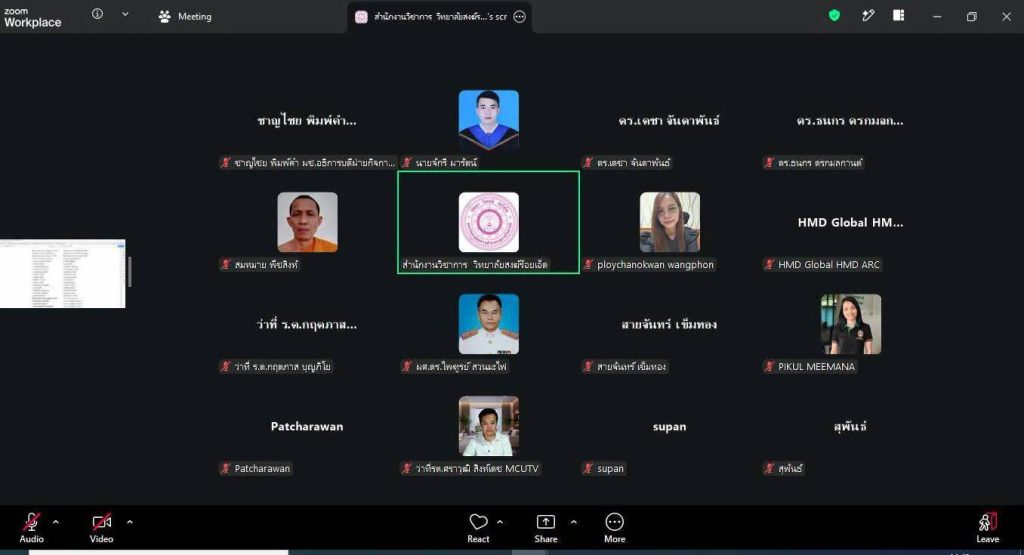Expand the audio options caret

pyautogui.click(x=56, y=522)
